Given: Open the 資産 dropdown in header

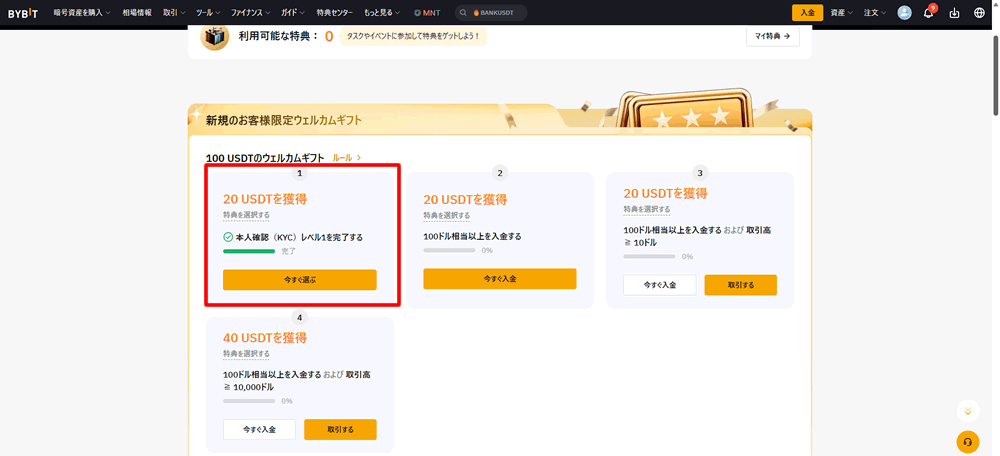Looking at the screenshot, I should point(842,13).
